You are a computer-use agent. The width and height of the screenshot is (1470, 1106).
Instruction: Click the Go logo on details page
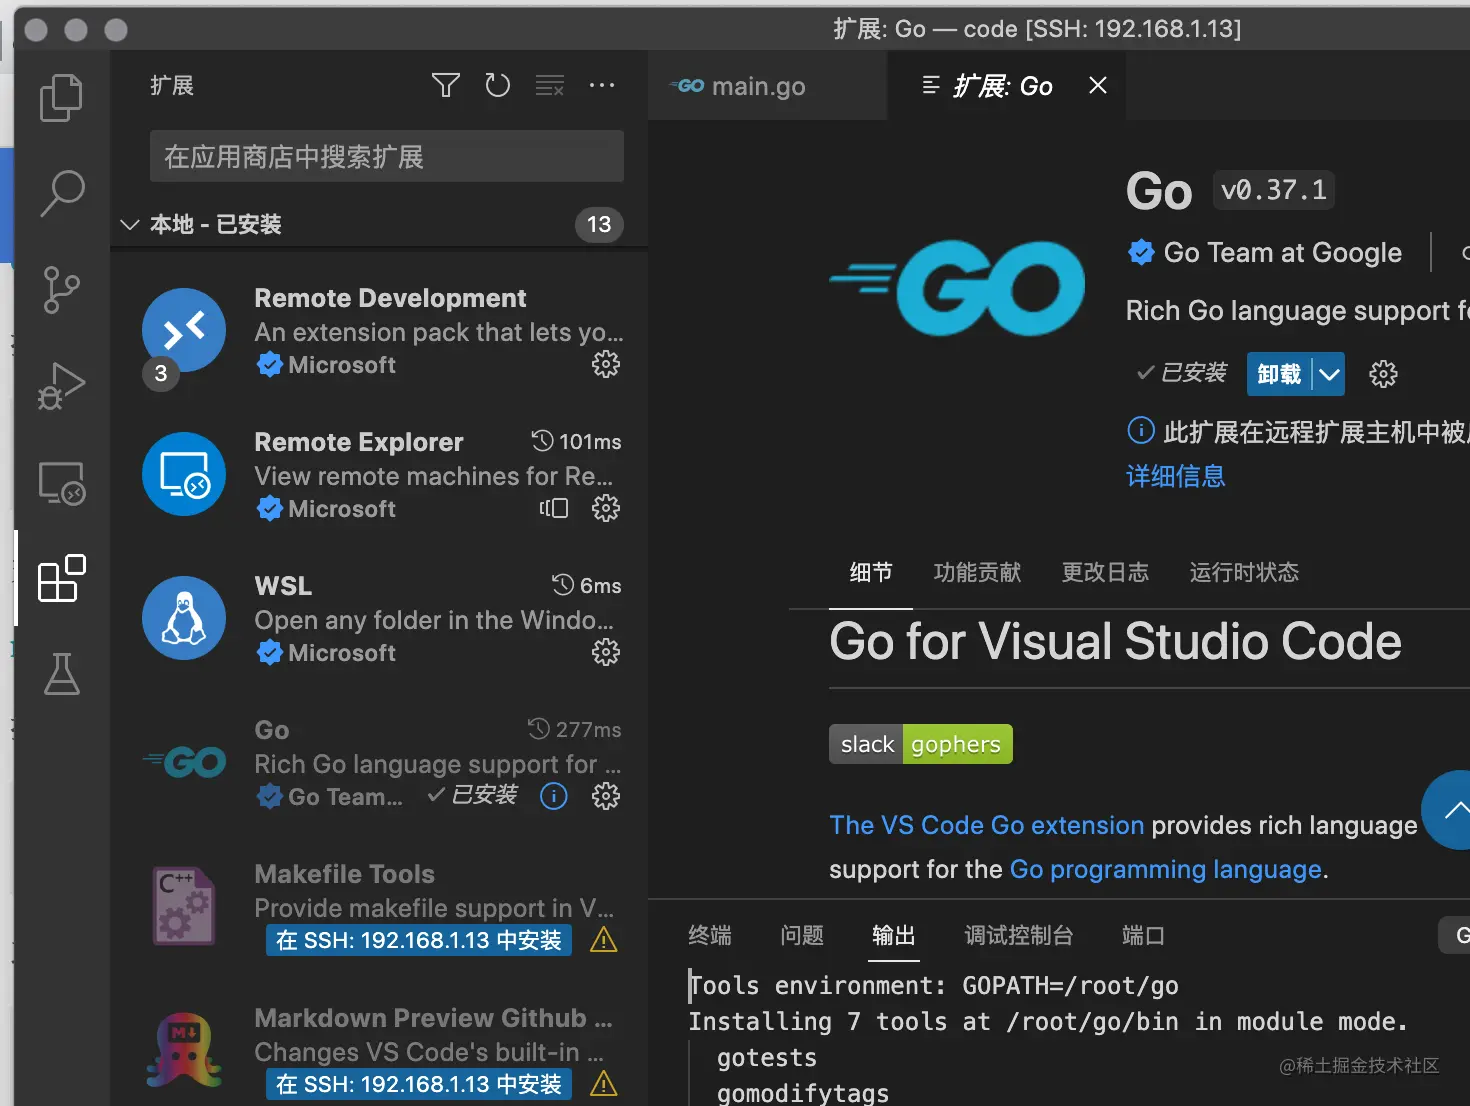(957, 287)
